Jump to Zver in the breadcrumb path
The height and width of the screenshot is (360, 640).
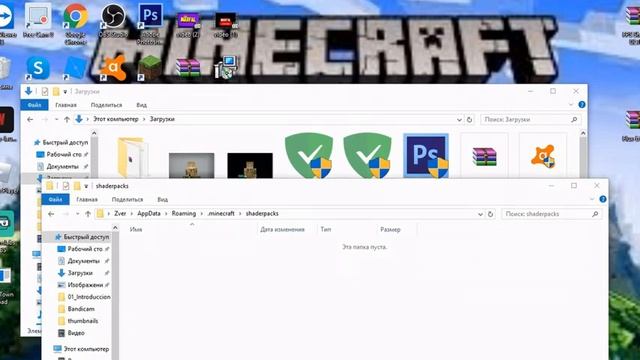point(120,213)
